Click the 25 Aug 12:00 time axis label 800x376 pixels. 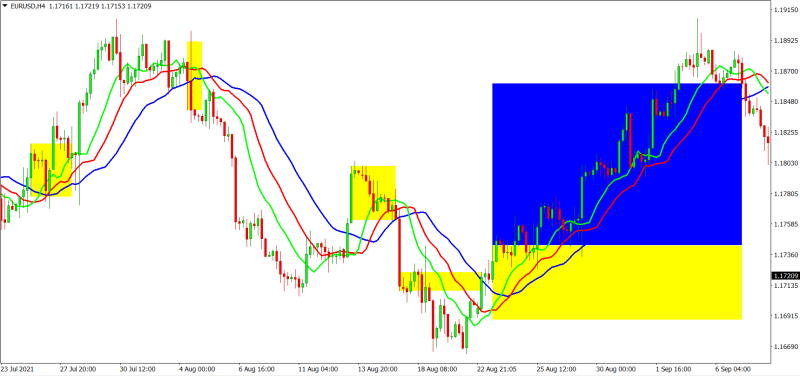coord(558,369)
